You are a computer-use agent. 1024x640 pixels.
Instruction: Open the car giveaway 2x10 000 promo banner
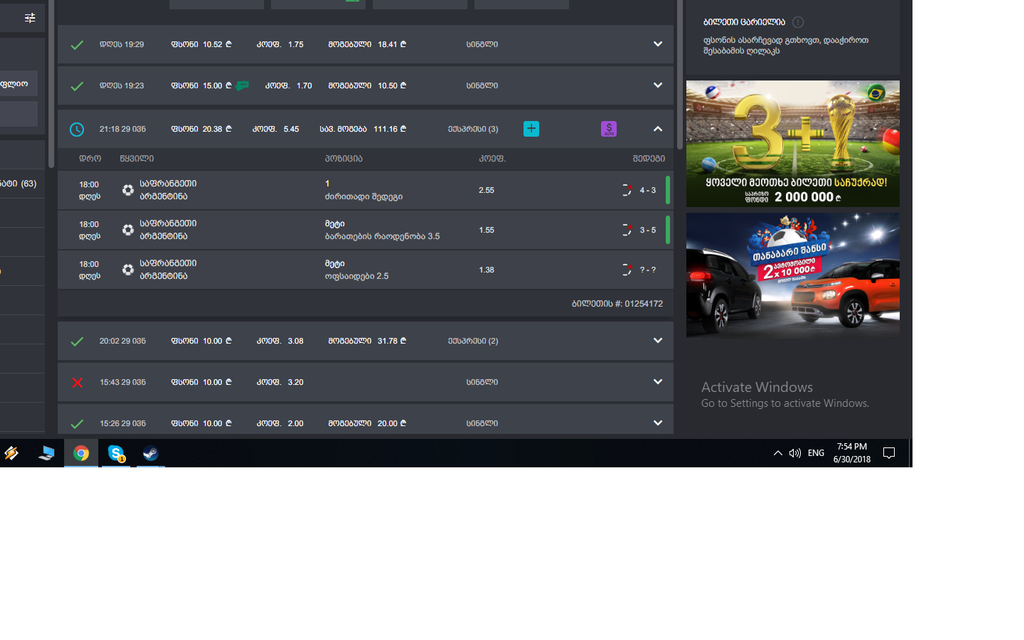[x=793, y=274]
